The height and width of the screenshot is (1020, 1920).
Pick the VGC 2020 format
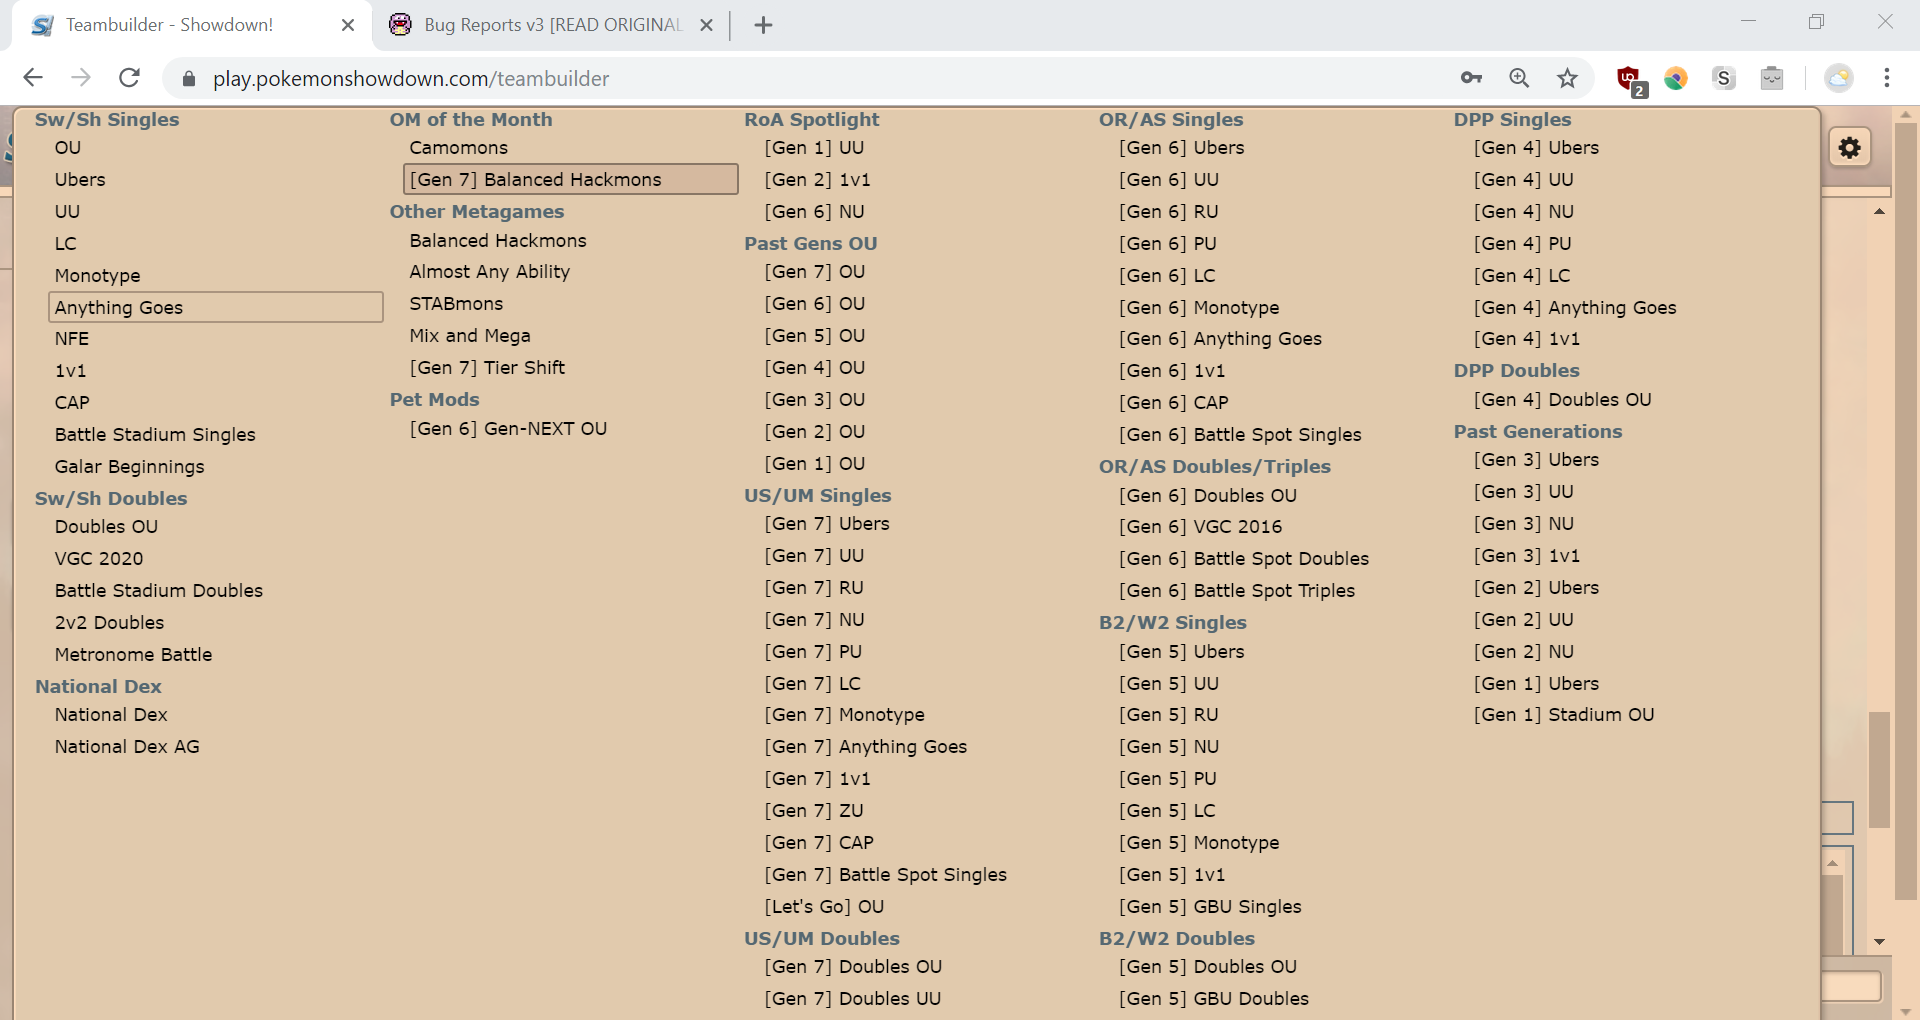click(x=99, y=558)
